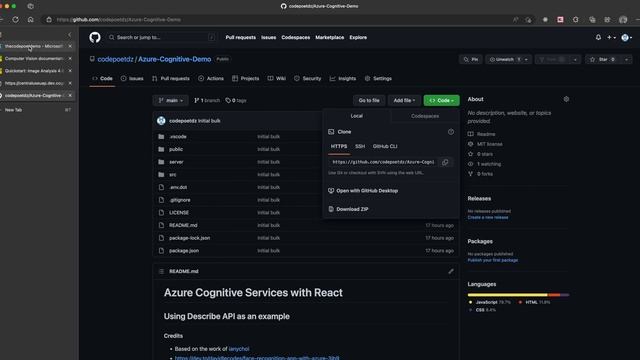Screen dimensions: 640x360
Task: Expand the main branch dropdown
Action: [x=171, y=100]
